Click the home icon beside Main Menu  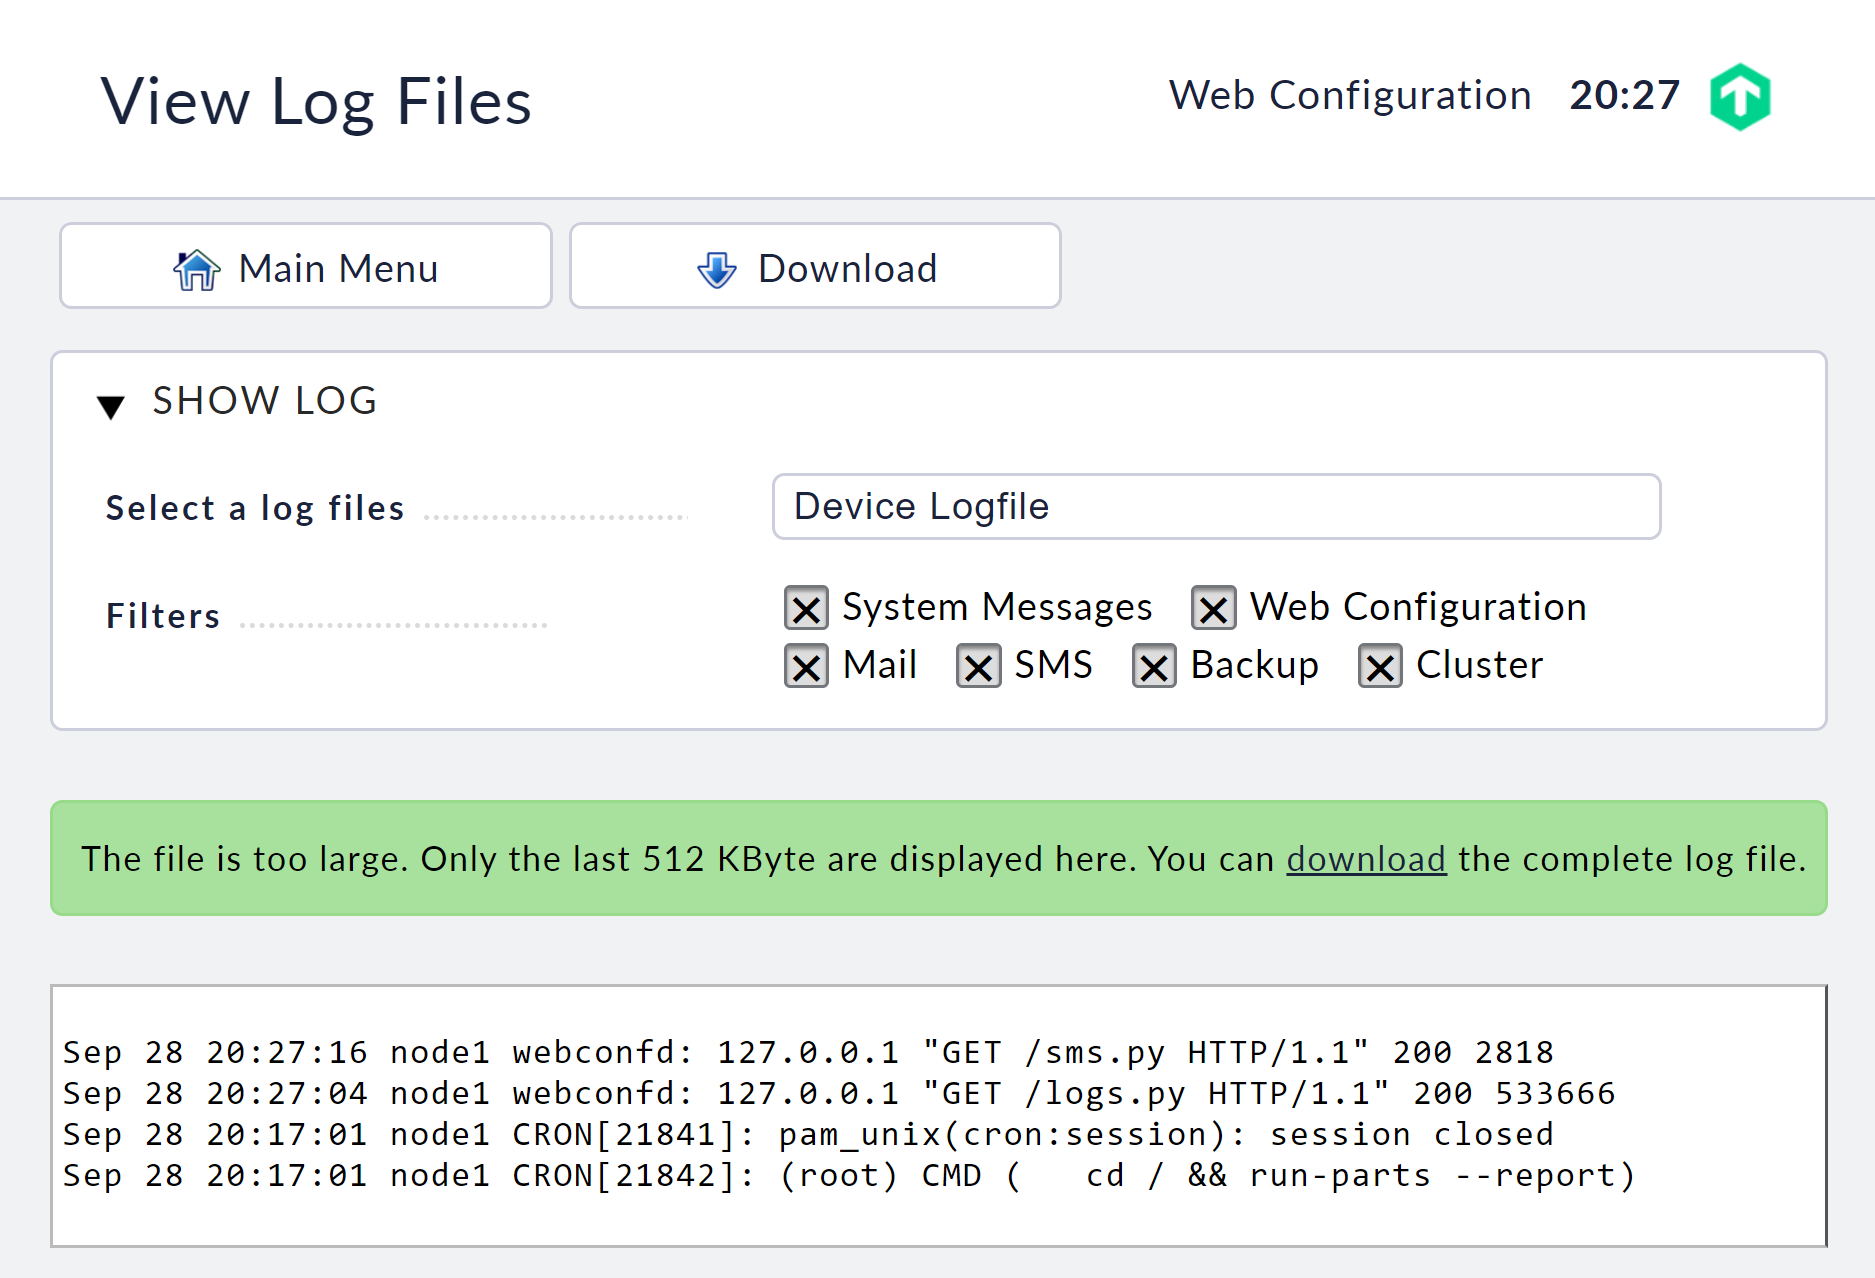tap(196, 267)
